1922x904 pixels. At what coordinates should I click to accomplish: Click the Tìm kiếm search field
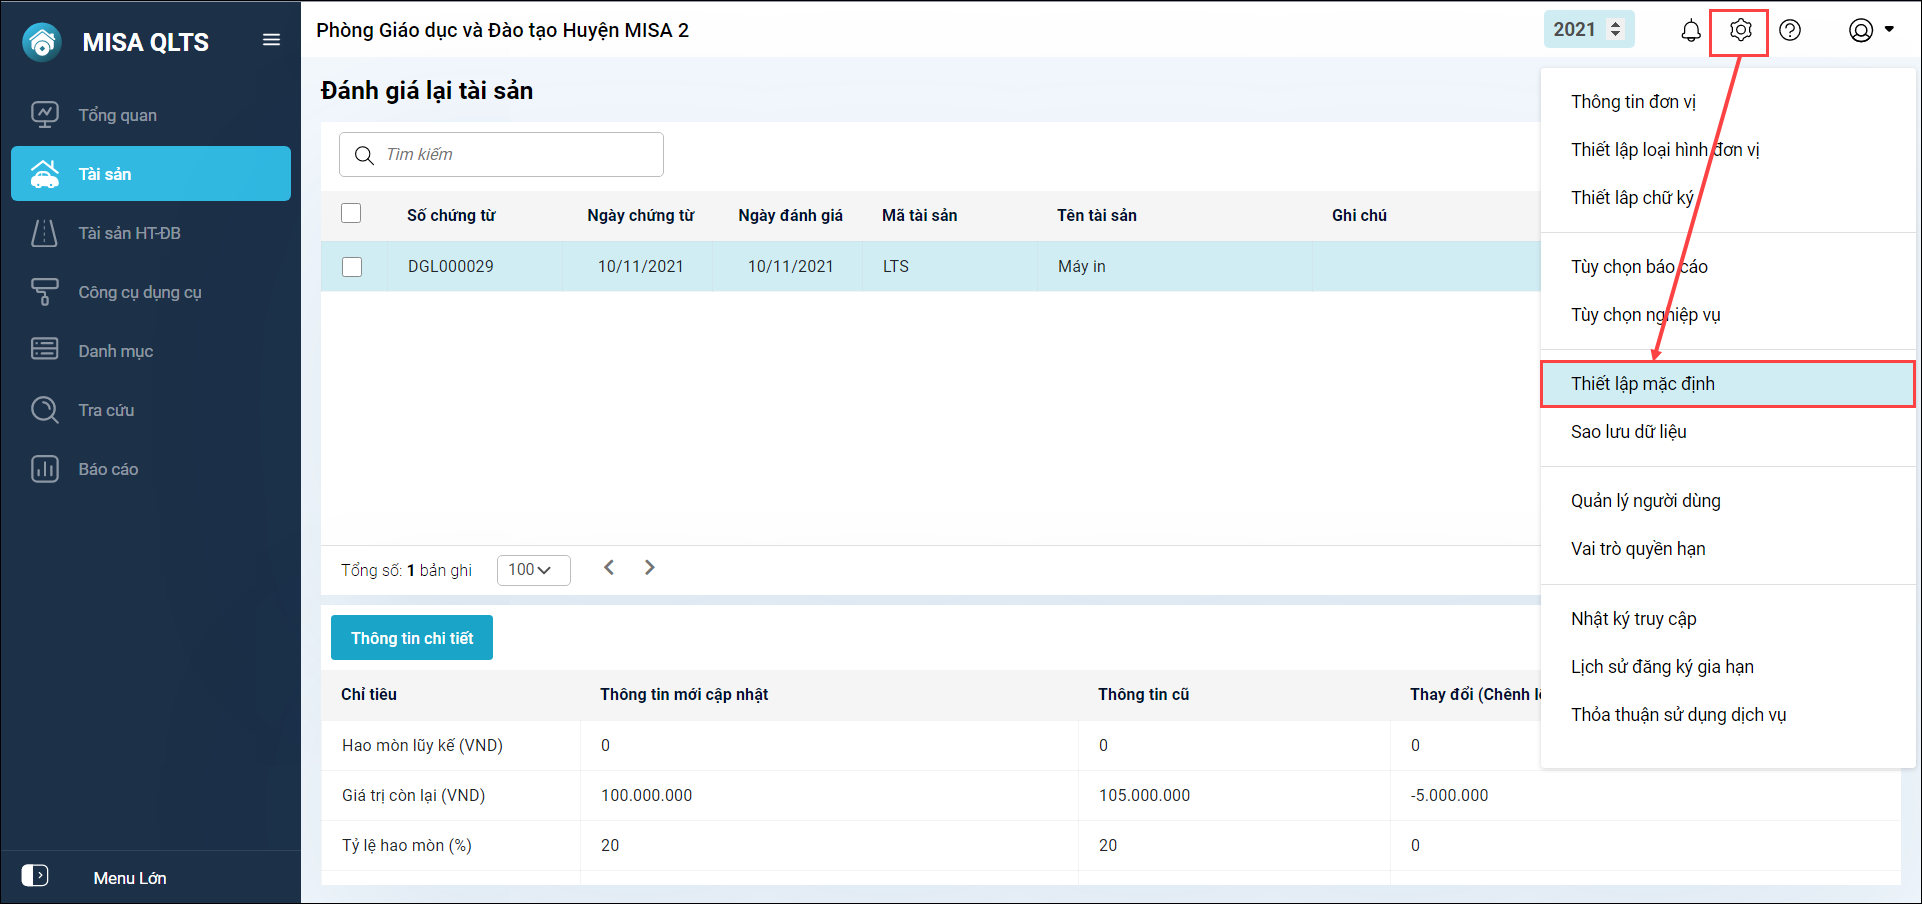[515, 155]
